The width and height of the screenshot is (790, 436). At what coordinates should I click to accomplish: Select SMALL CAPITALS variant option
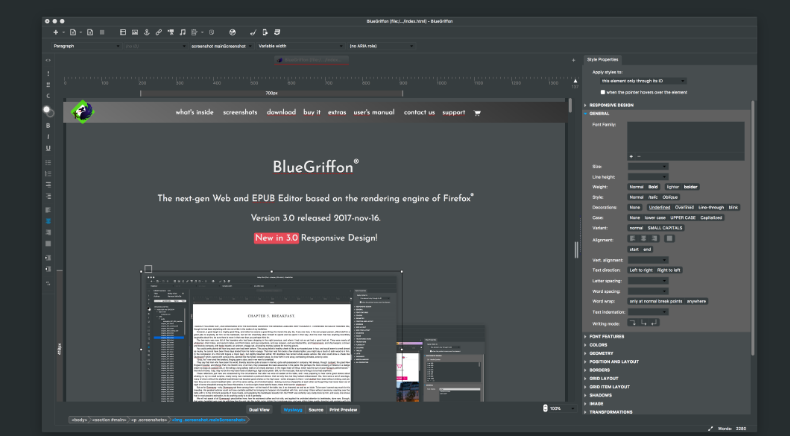(x=665, y=228)
